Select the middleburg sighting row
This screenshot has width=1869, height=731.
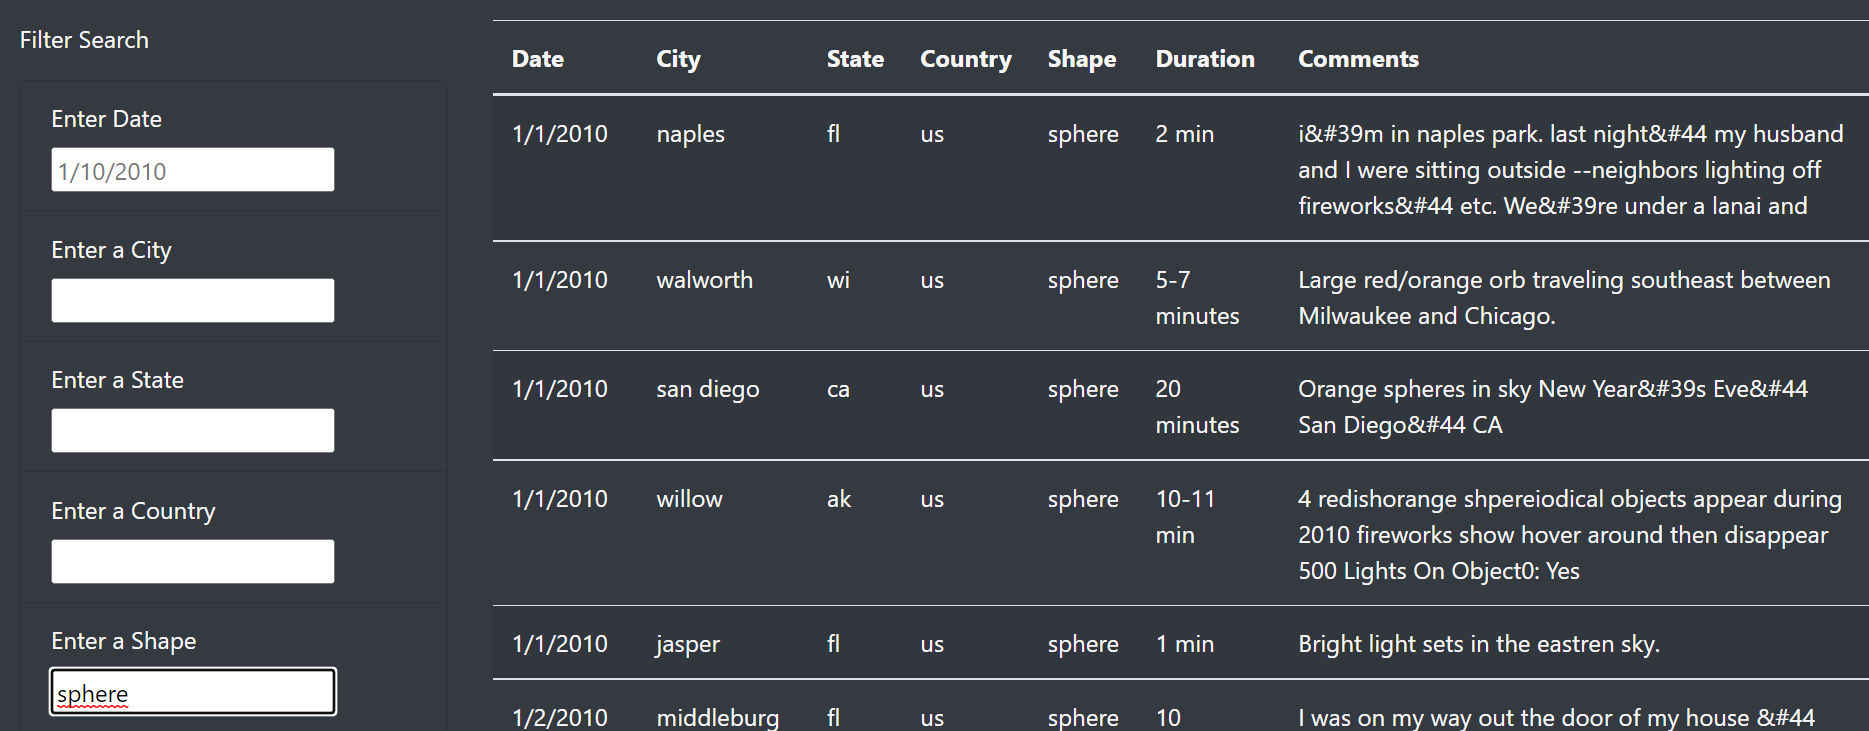(900, 717)
